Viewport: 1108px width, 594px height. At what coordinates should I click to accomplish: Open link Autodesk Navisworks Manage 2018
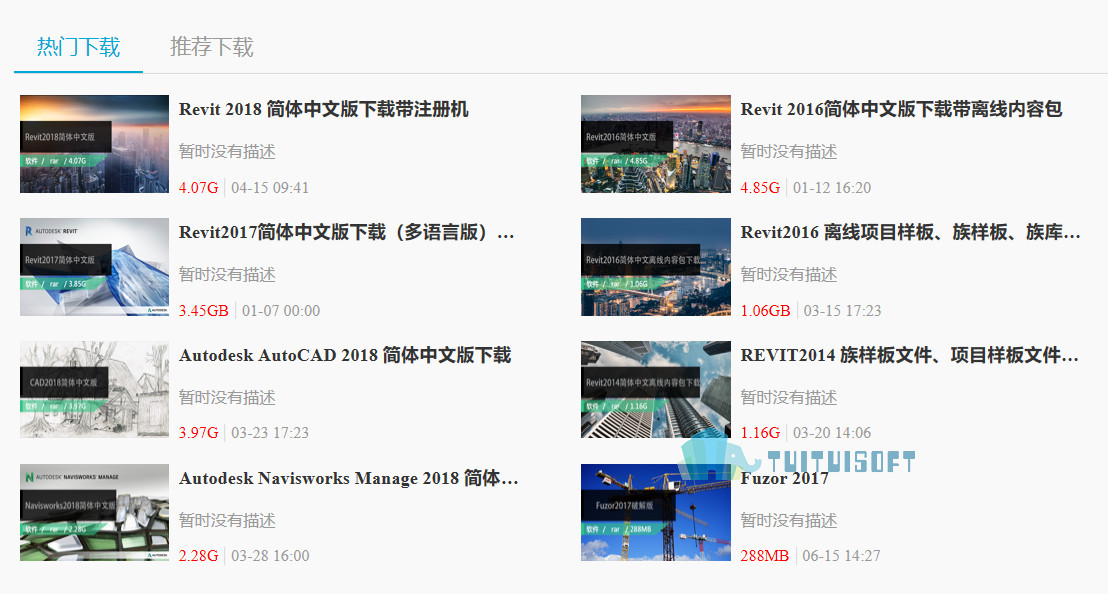point(349,478)
